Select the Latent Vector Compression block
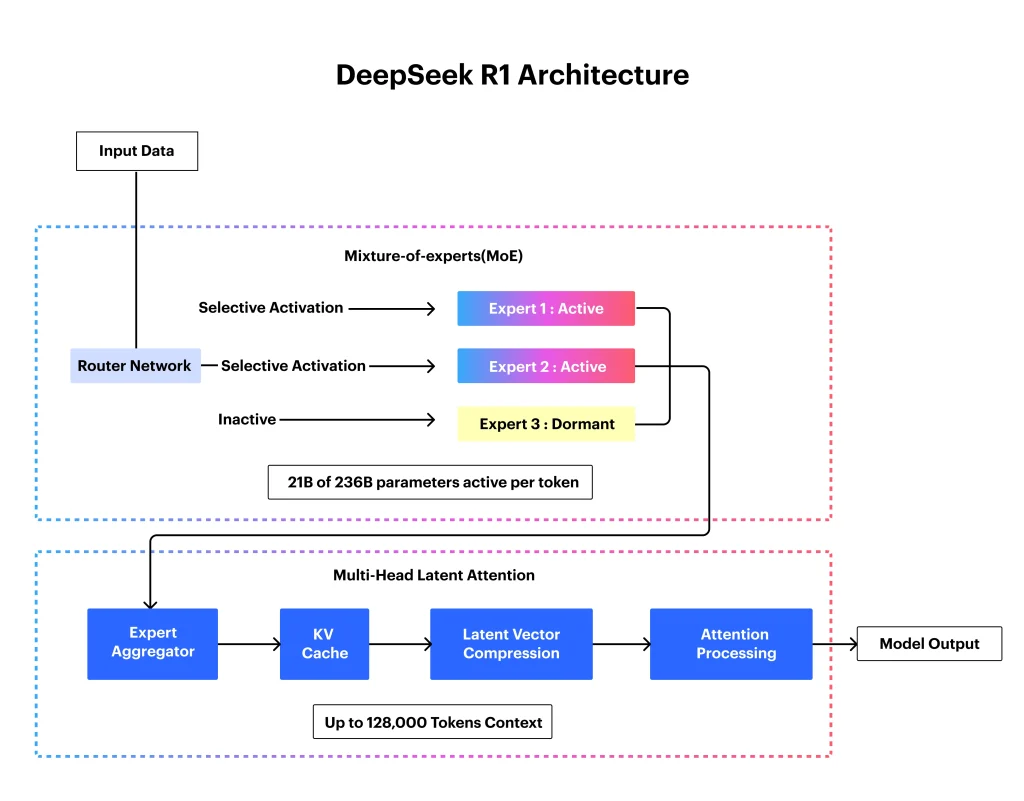Viewport: 1024px width, 801px height. 511,644
